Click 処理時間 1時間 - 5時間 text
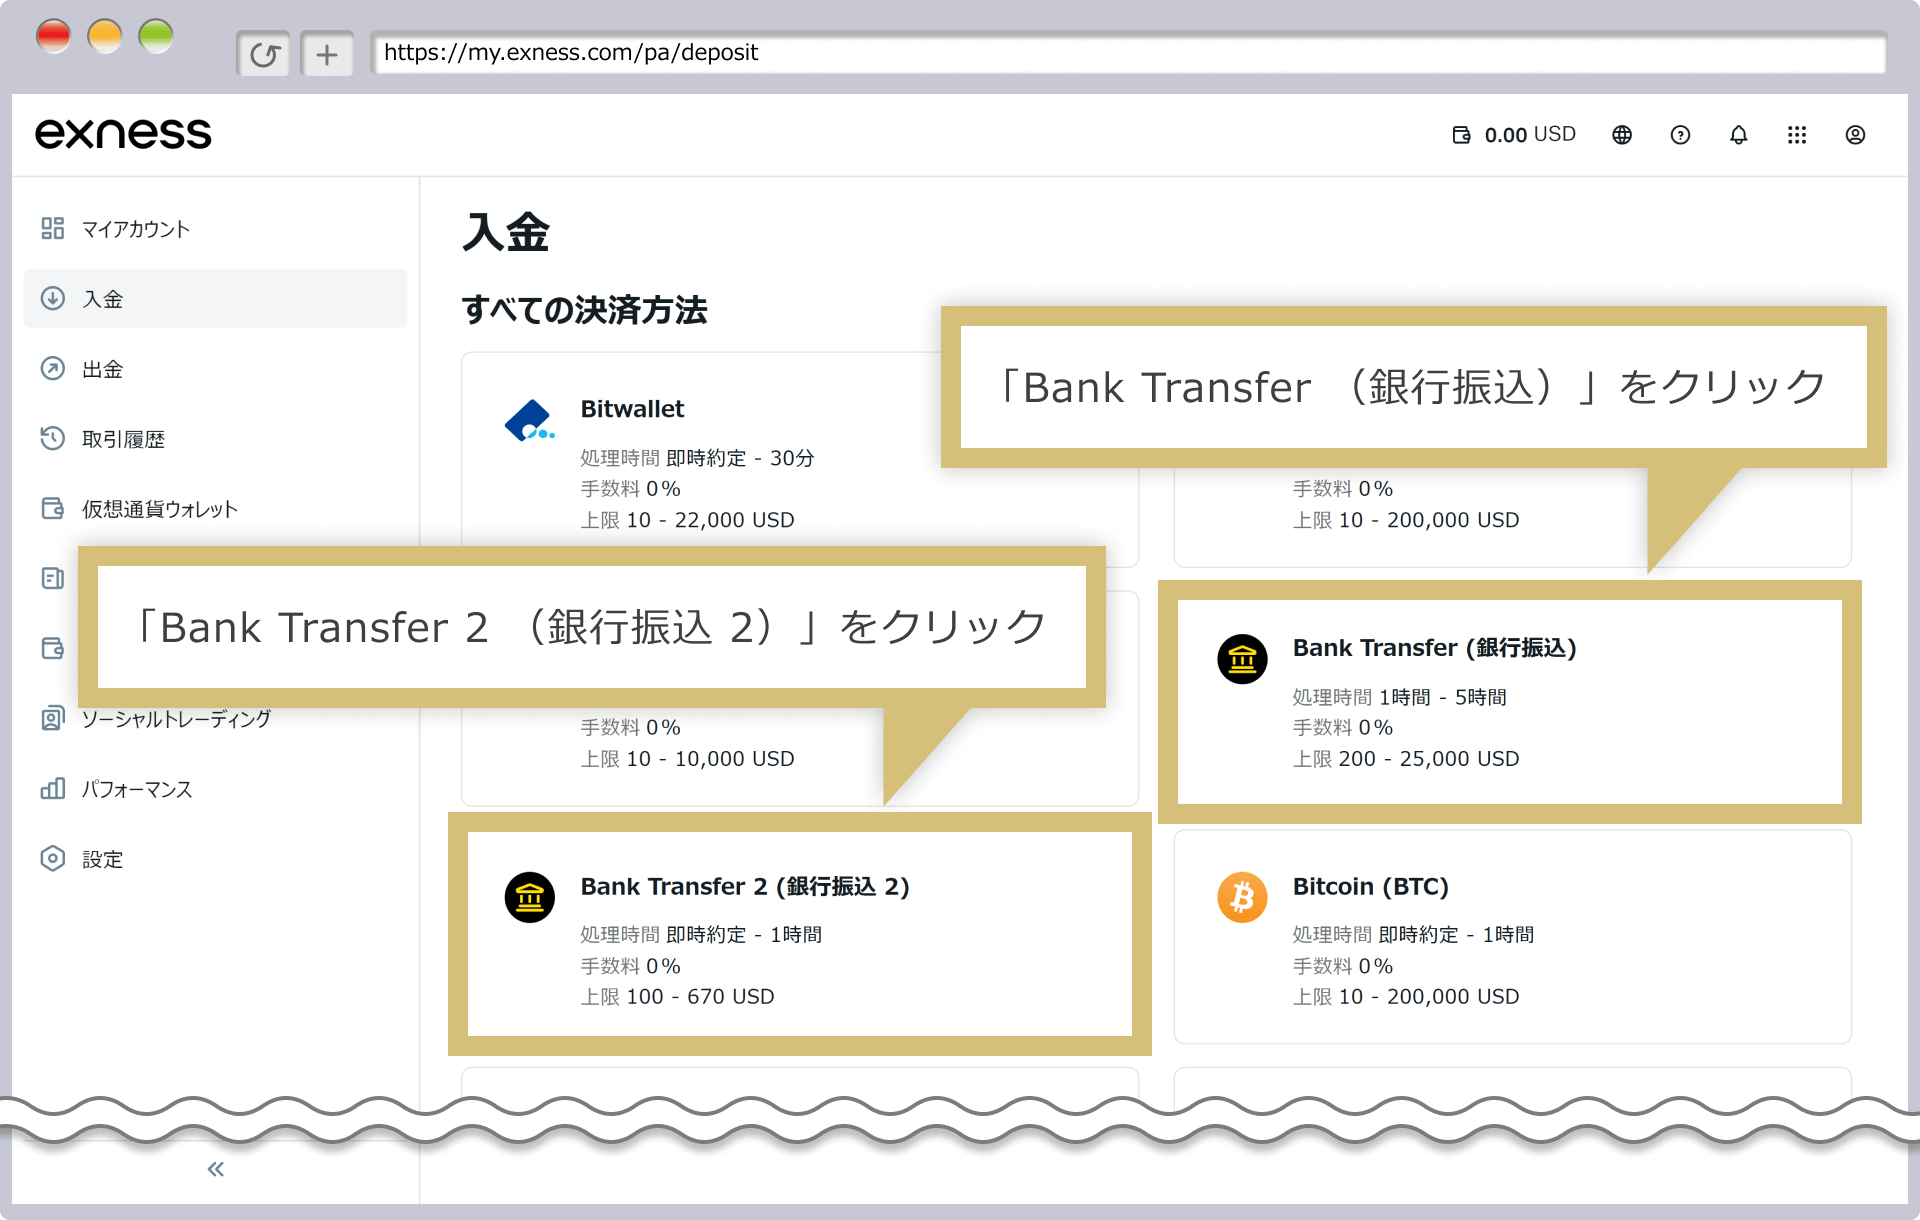 [1399, 697]
